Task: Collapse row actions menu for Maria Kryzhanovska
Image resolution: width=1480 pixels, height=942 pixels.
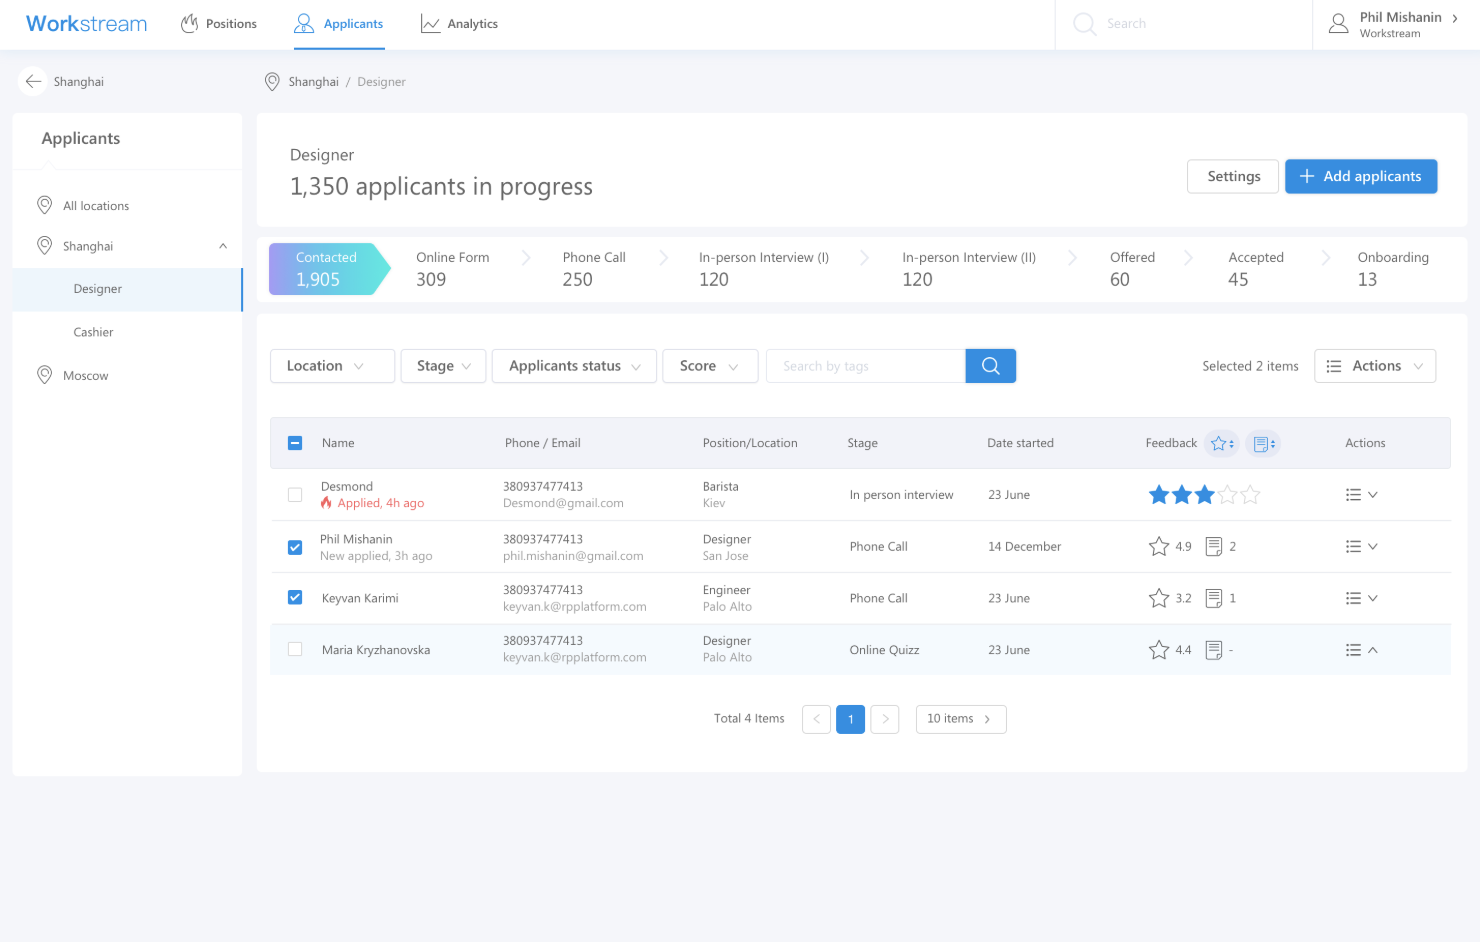Action: pos(1362,650)
